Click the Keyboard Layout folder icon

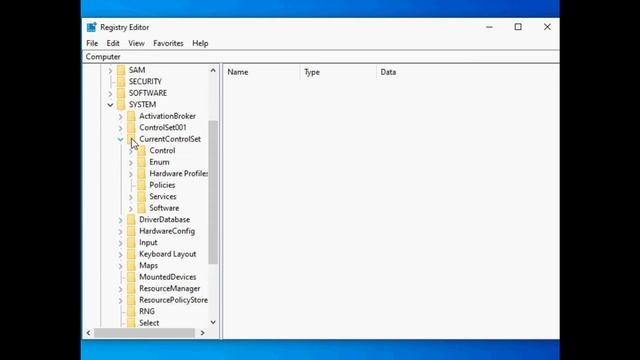coord(131,254)
